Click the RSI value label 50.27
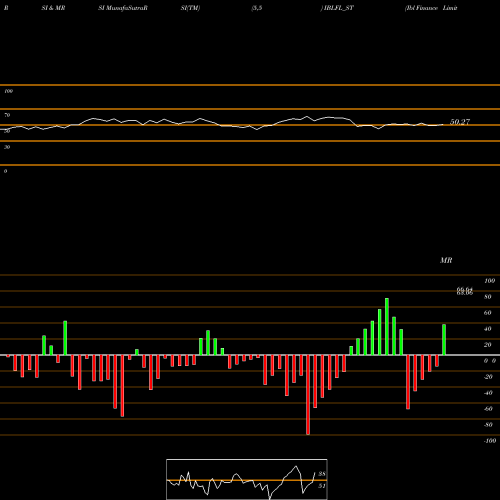Viewport: 500px width, 500px height. click(460, 122)
